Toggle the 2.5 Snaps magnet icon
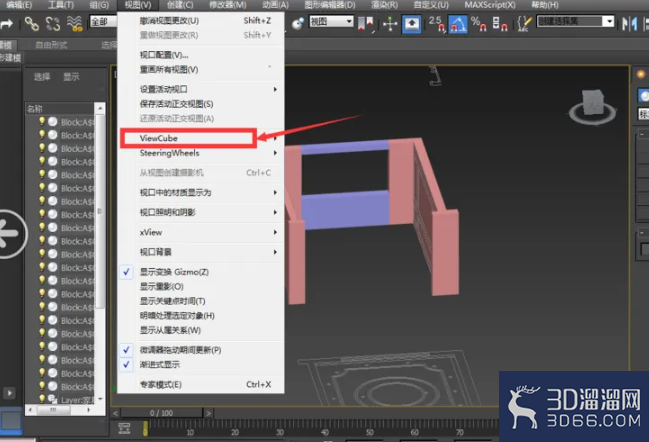This screenshot has width=649, height=442. [x=437, y=24]
